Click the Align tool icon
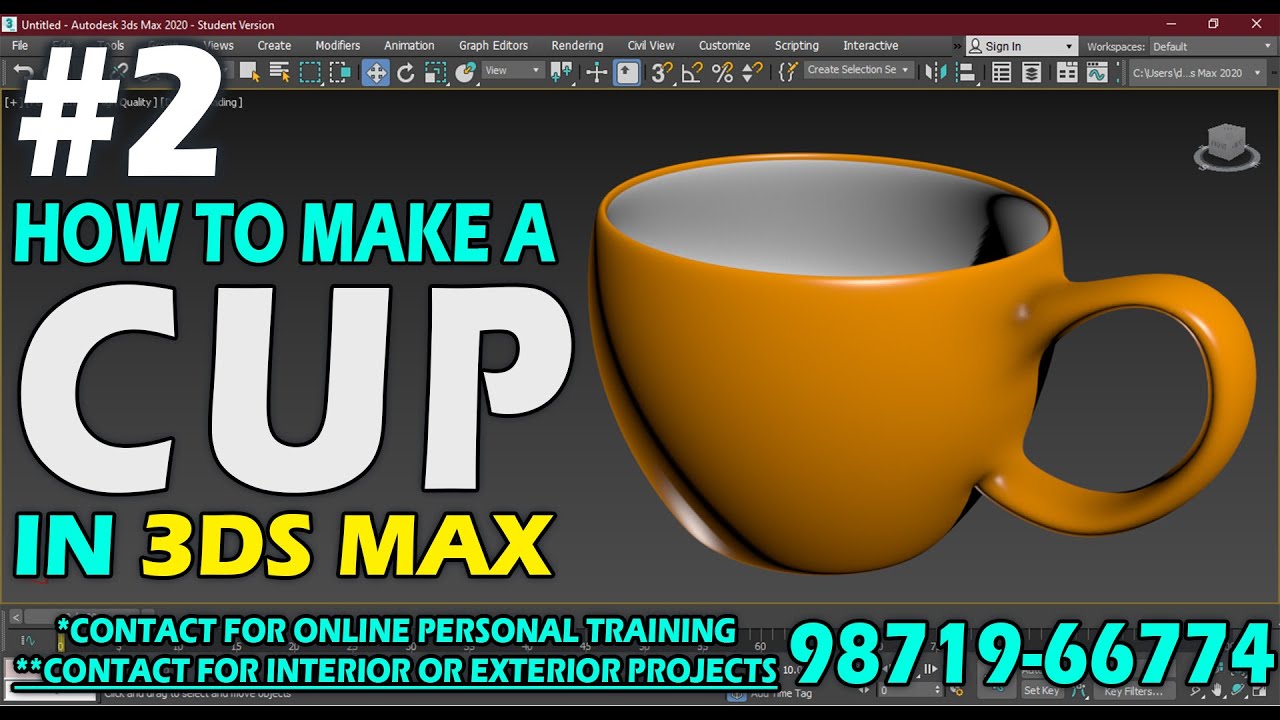Viewport: 1280px width, 720px height. click(965, 72)
